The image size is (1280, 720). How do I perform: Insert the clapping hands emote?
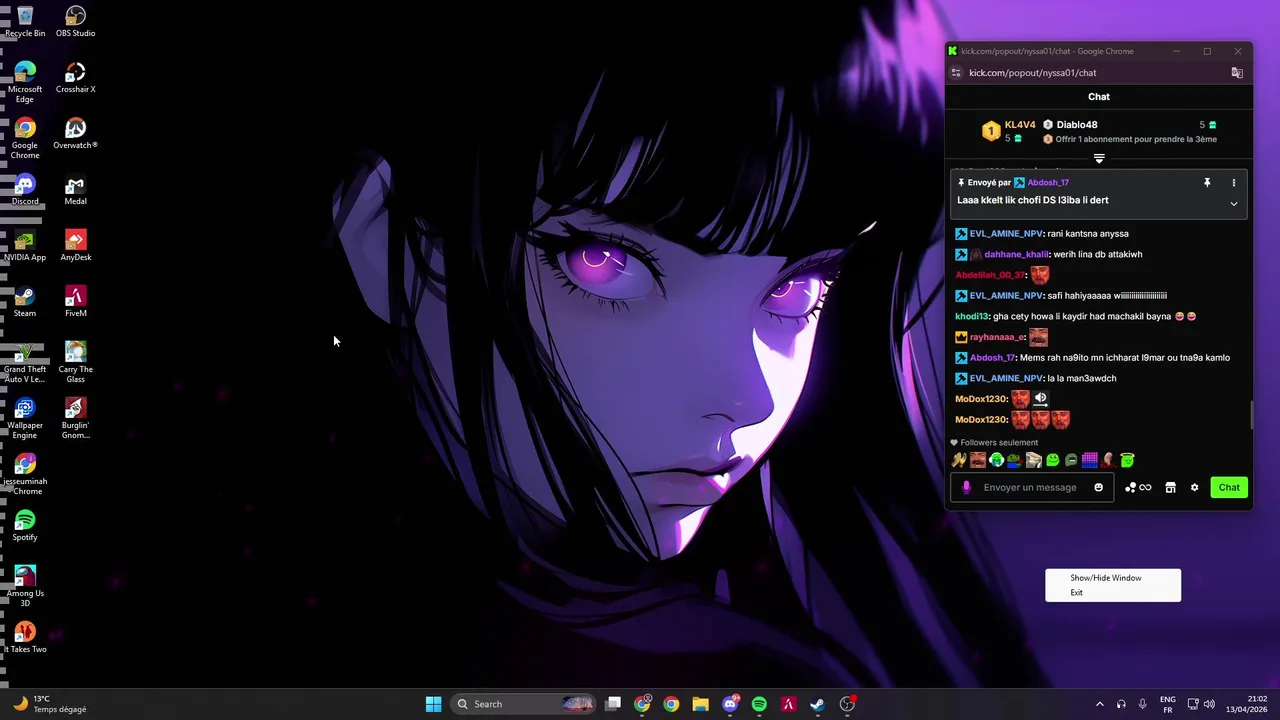click(959, 460)
